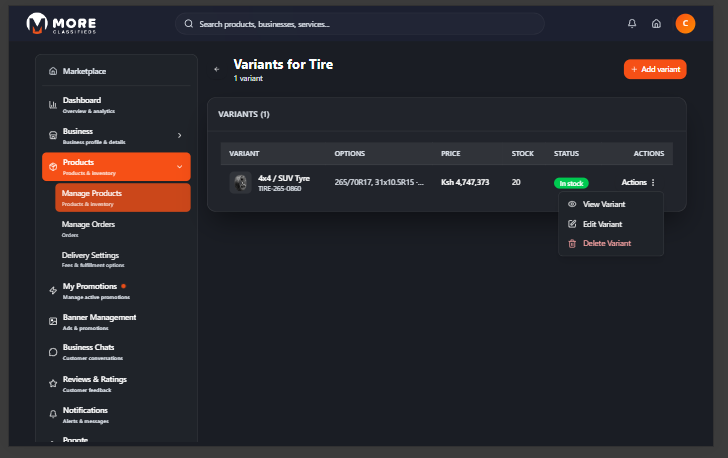Open the user avatar profile menu

pyautogui.click(x=685, y=24)
